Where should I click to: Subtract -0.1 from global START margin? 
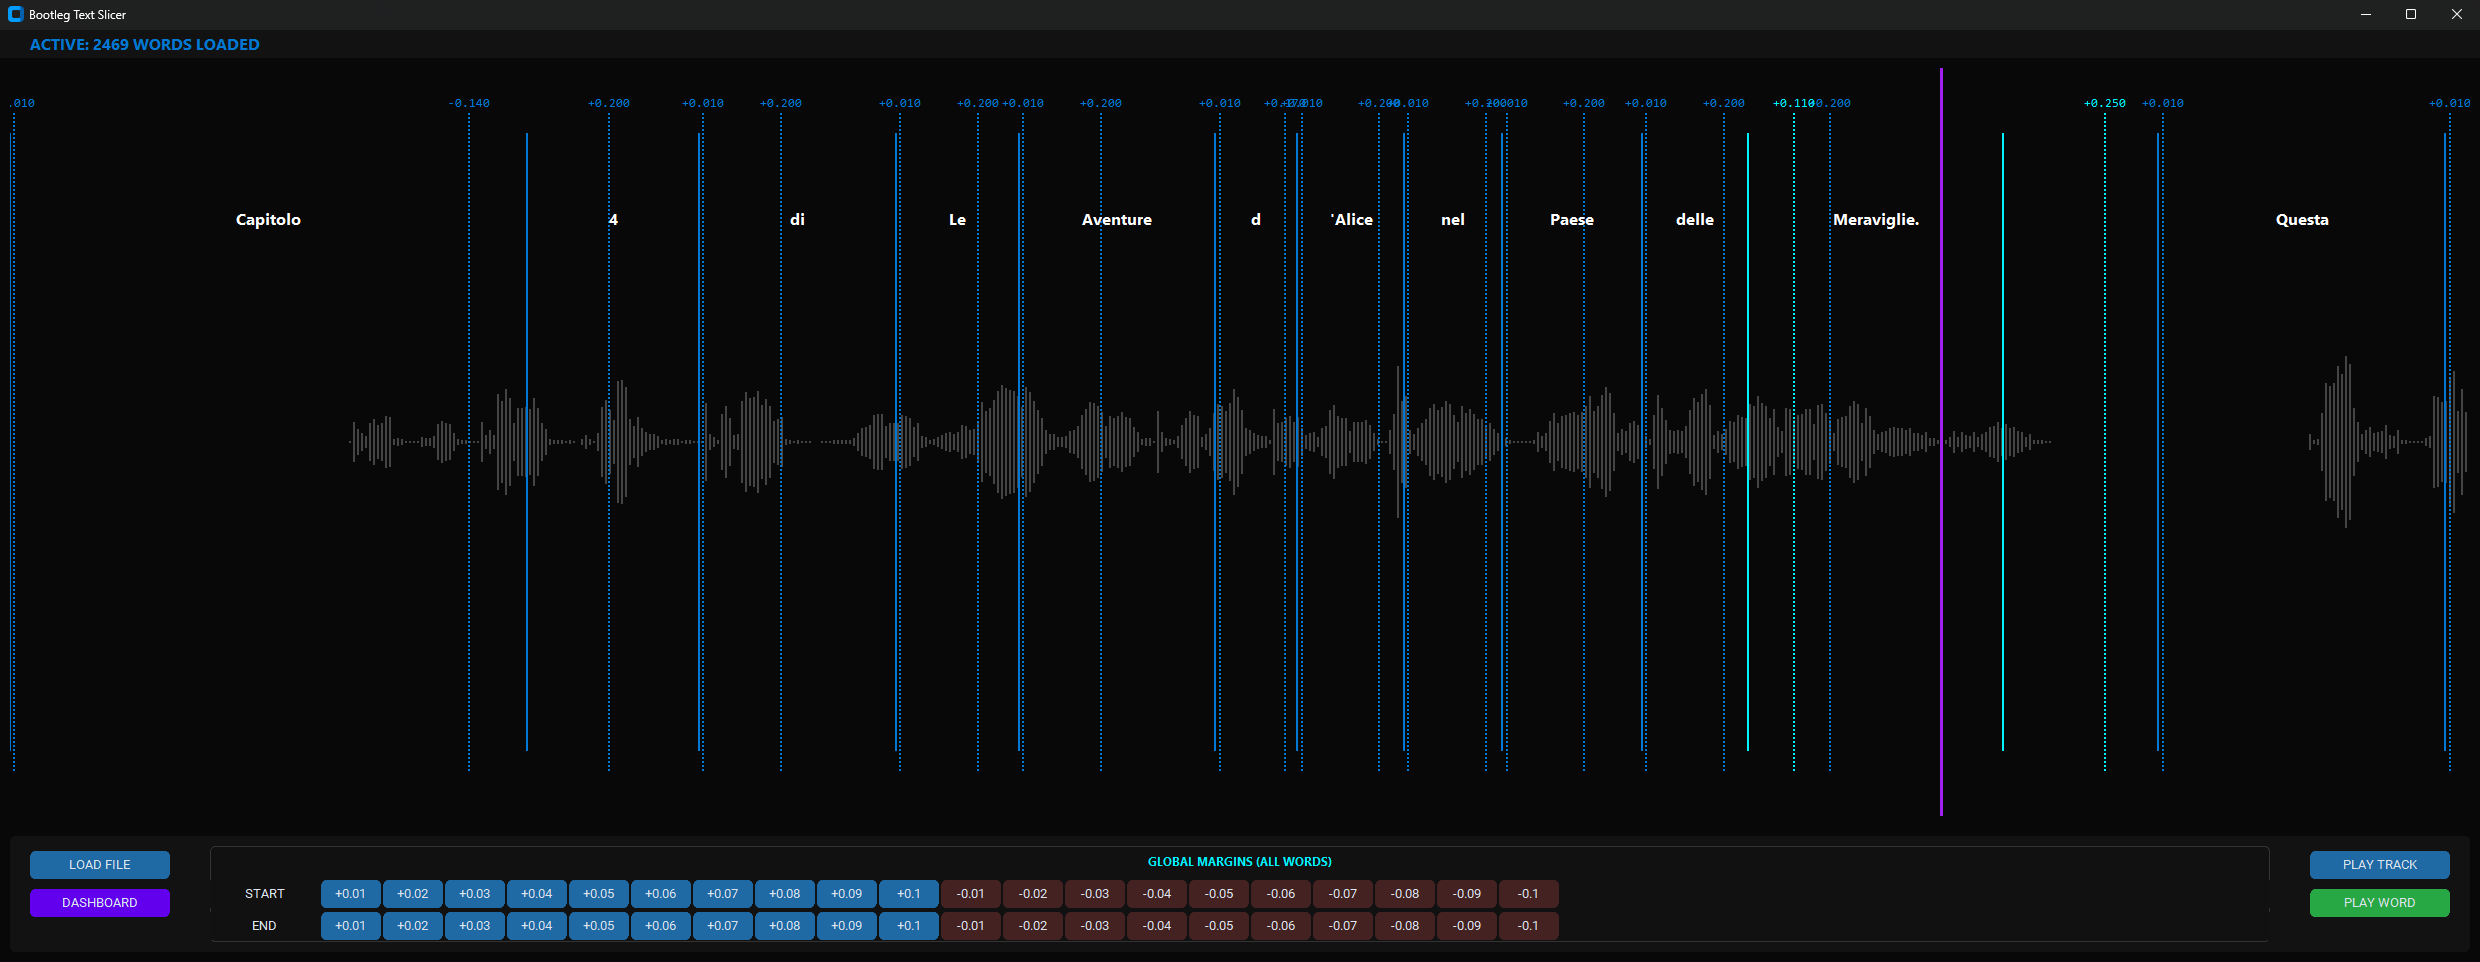pos(1528,894)
